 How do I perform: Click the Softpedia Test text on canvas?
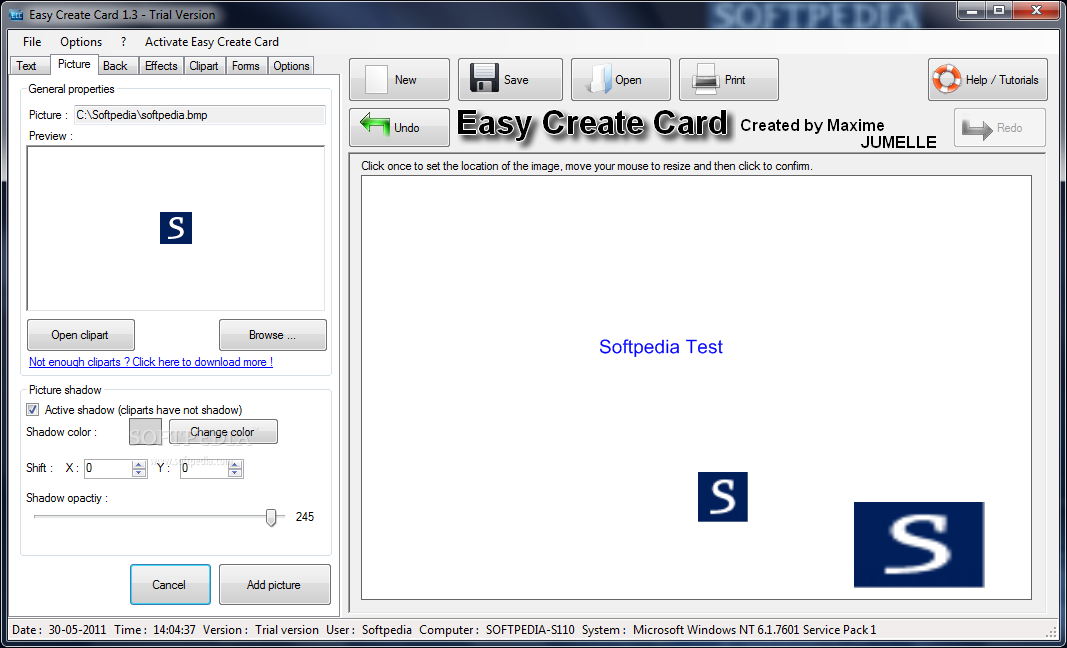(661, 347)
